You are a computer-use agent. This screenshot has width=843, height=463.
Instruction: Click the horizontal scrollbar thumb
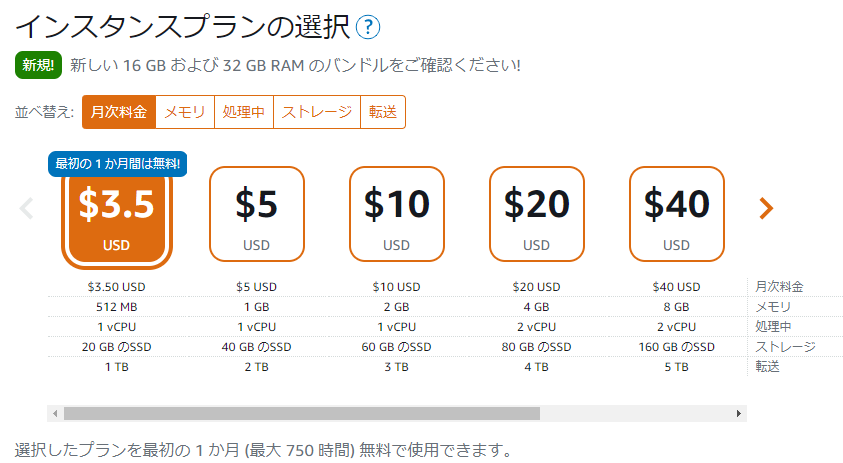point(300,413)
